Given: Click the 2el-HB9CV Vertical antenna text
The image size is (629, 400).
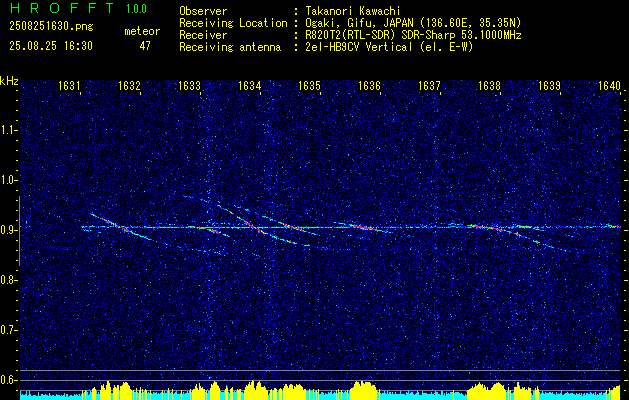Looking at the screenshot, I should (389, 47).
